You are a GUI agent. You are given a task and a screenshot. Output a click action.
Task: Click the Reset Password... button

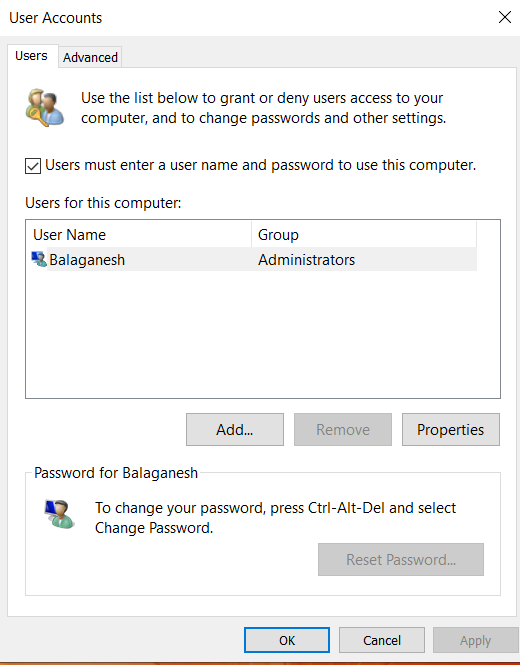pyautogui.click(x=401, y=559)
